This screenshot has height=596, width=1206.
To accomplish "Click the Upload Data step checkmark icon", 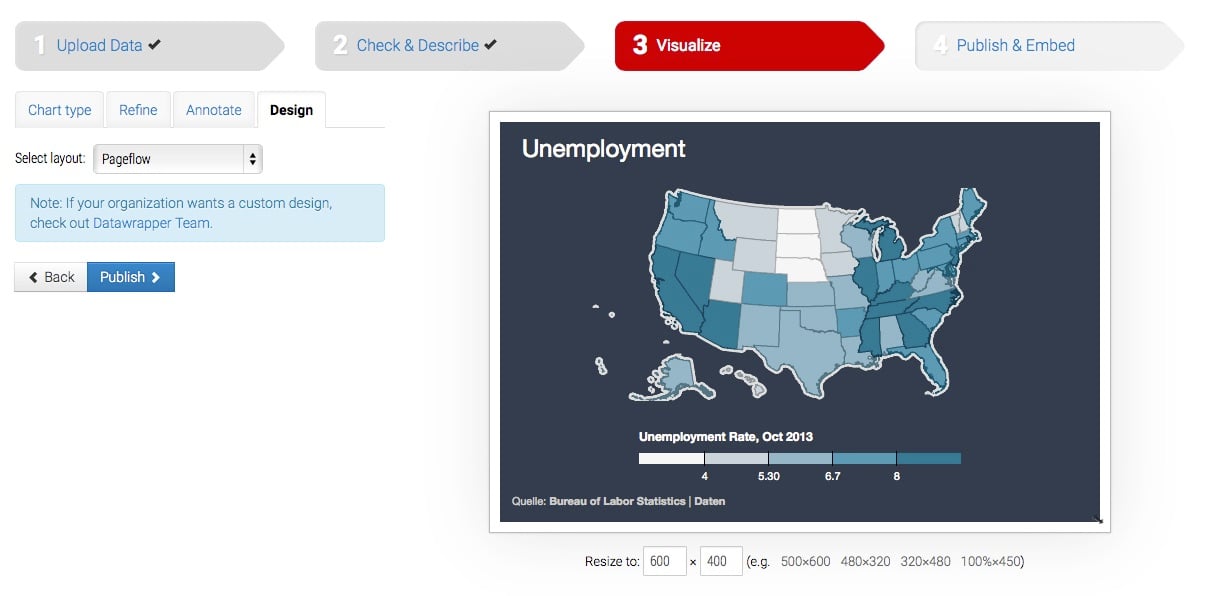I will (x=154, y=45).
